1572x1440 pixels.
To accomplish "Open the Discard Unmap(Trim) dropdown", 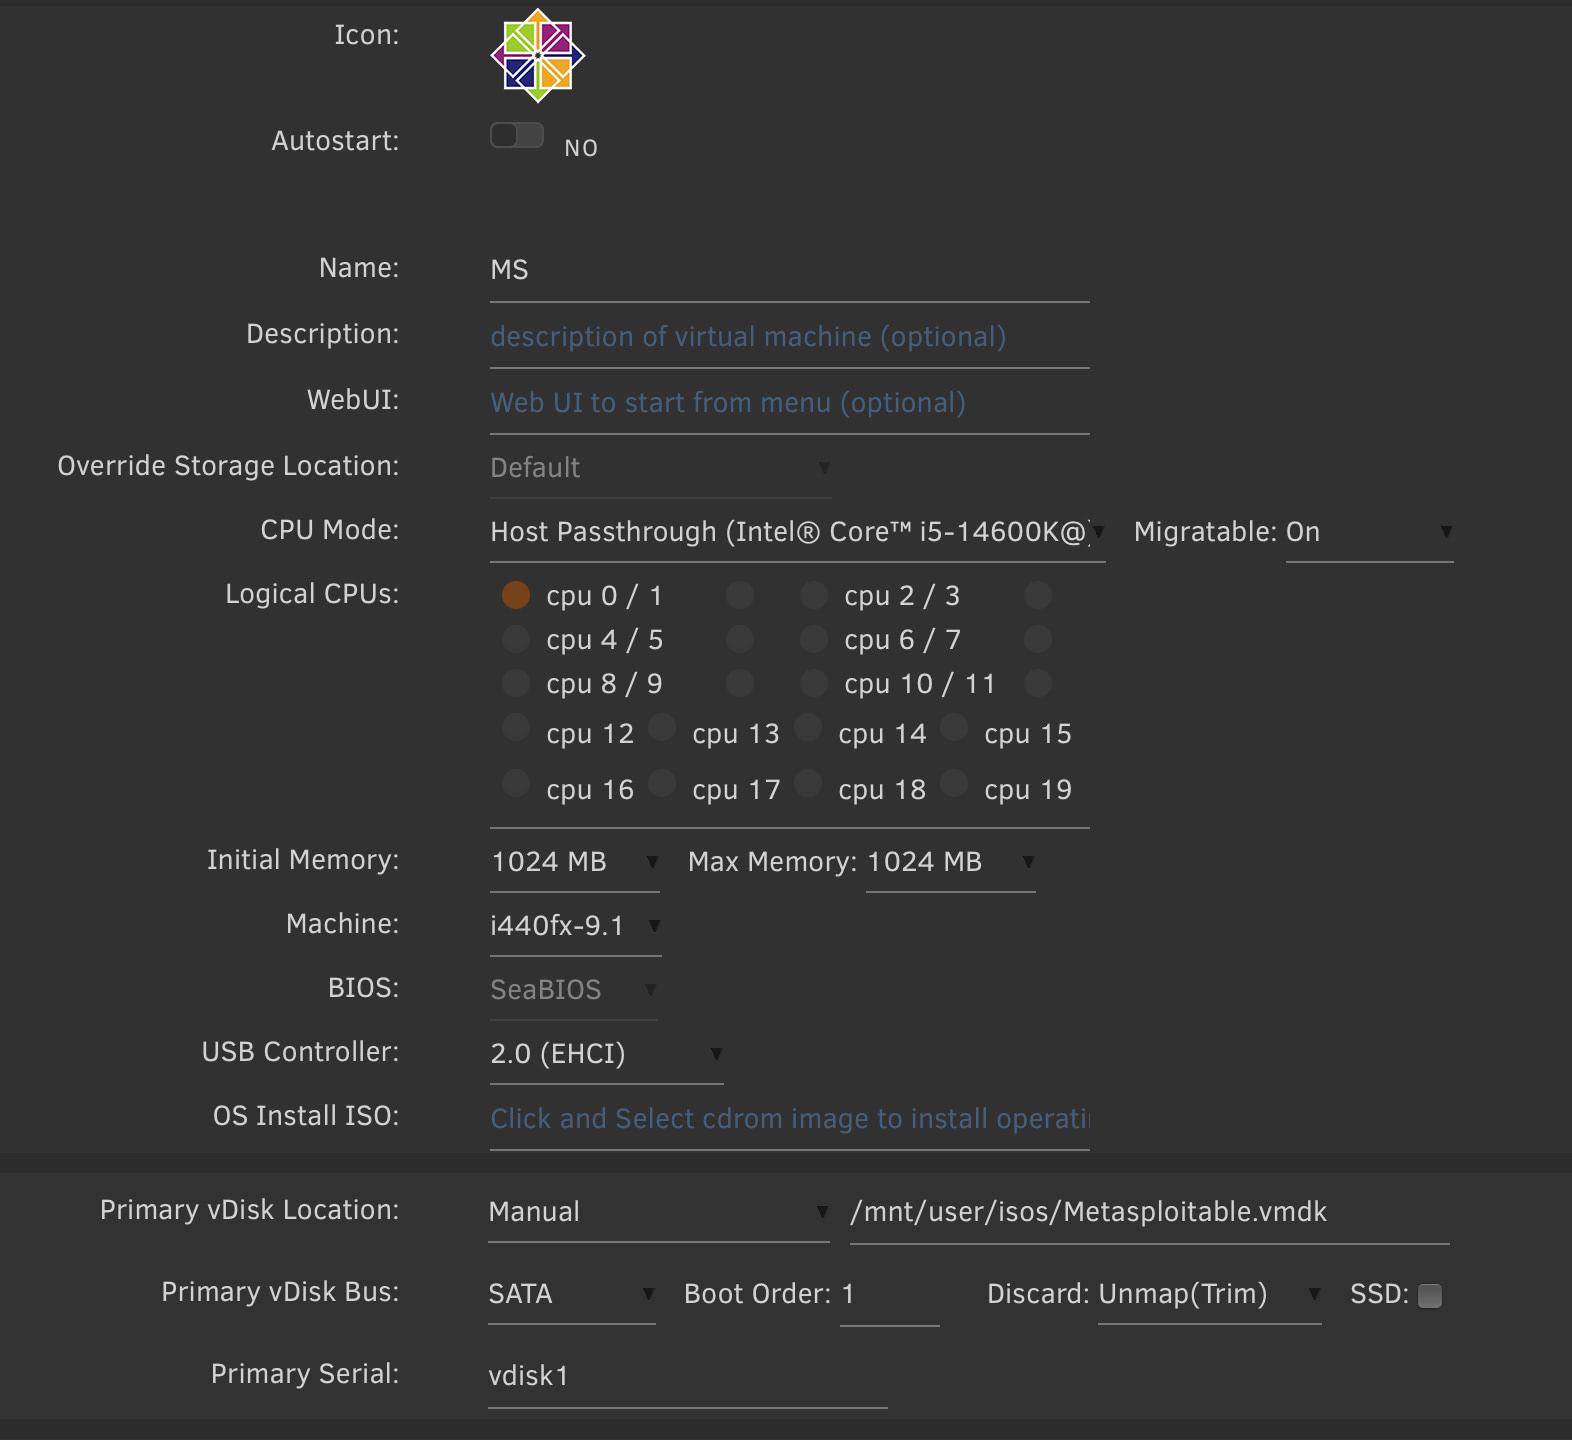I will click(1208, 1294).
